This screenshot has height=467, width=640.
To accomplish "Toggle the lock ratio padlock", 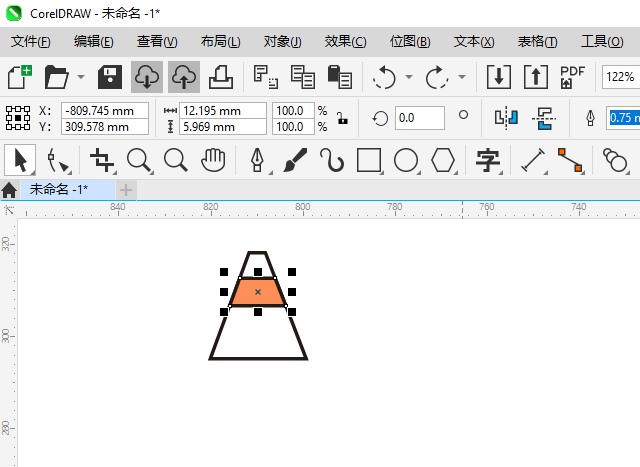I will pos(342,118).
